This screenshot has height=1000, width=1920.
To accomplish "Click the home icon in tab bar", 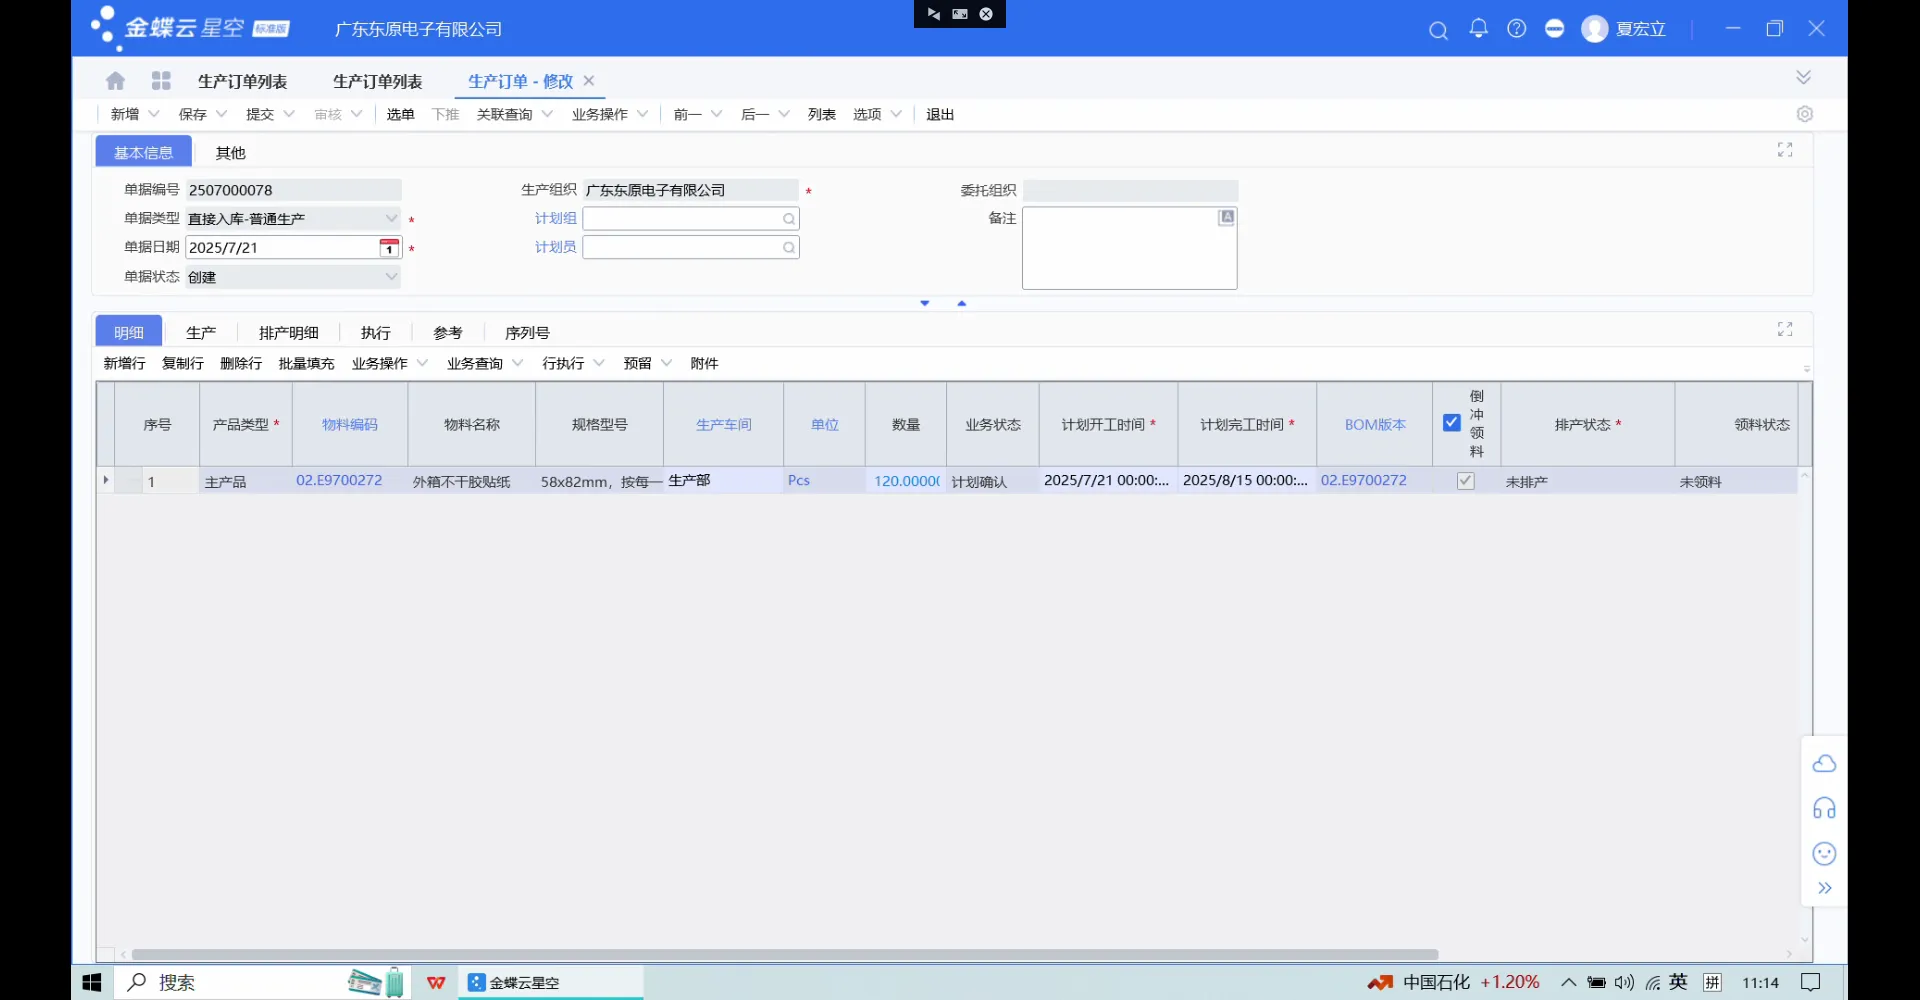I will (x=116, y=81).
